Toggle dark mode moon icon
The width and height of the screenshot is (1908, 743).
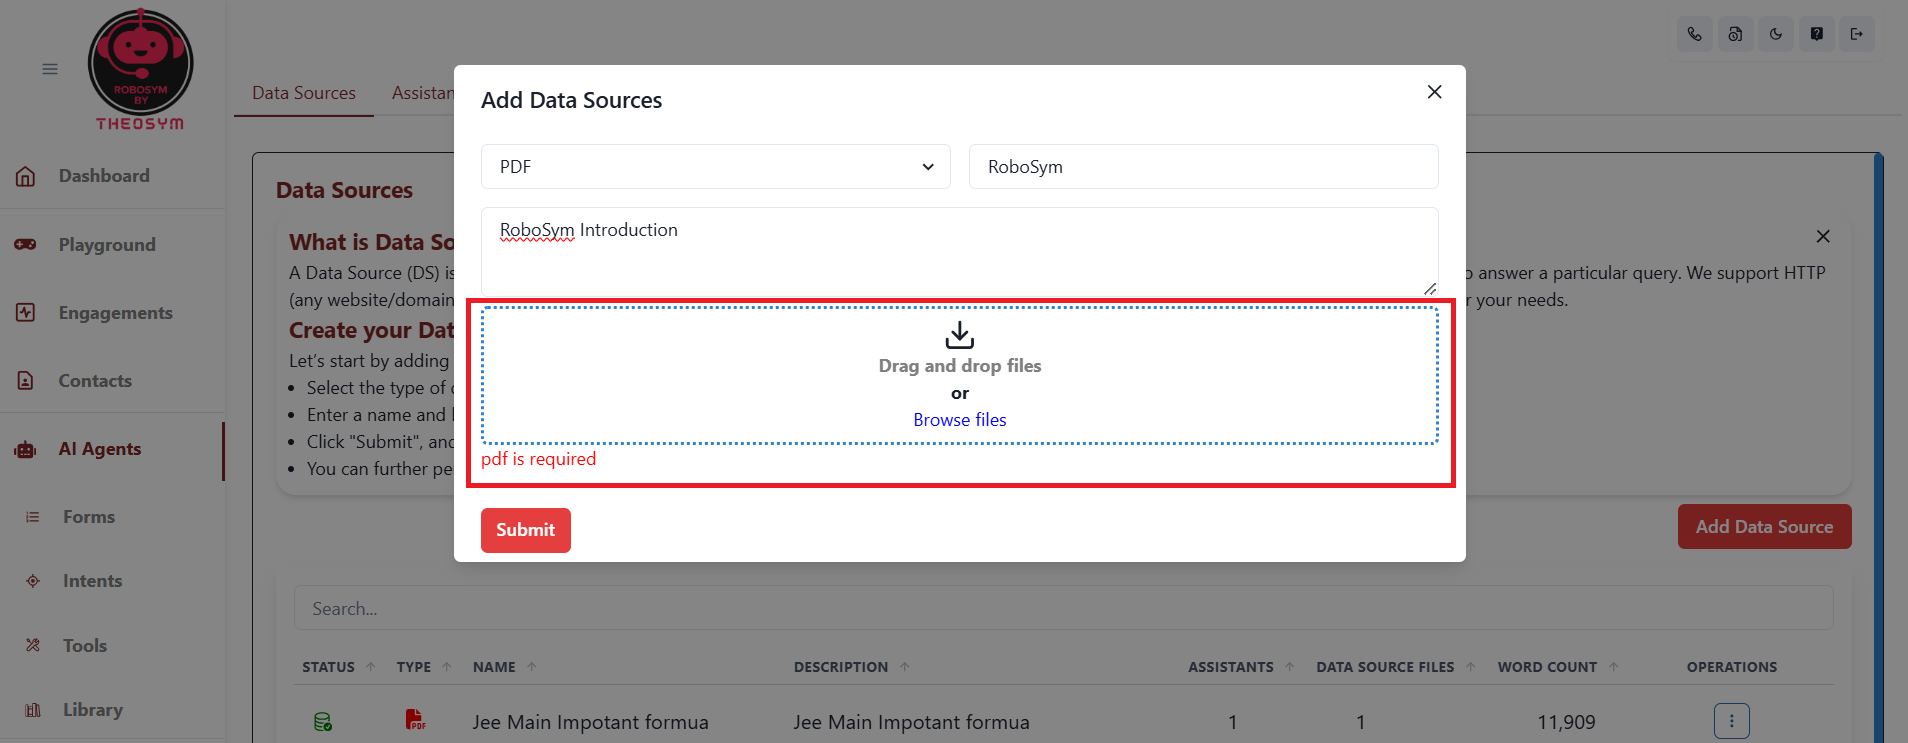(x=1776, y=34)
